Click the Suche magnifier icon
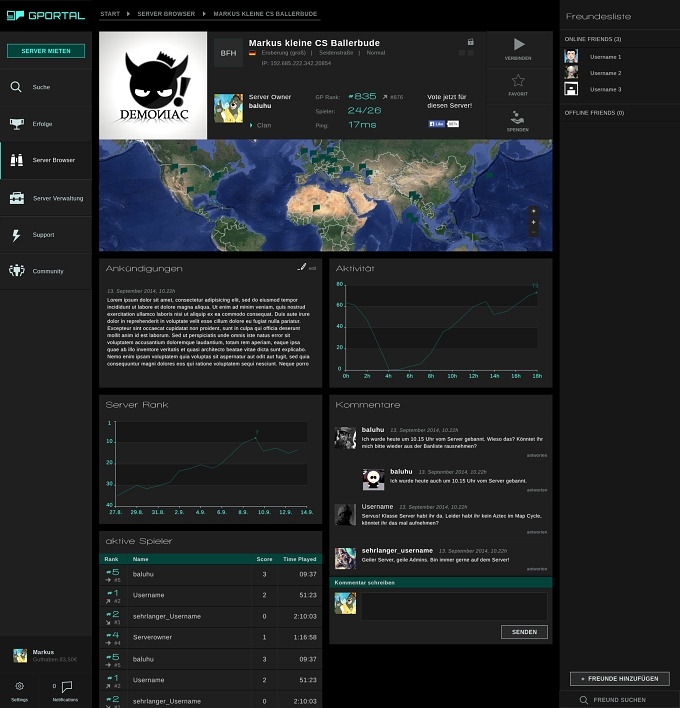Image resolution: width=680 pixels, height=708 pixels. click(16, 87)
